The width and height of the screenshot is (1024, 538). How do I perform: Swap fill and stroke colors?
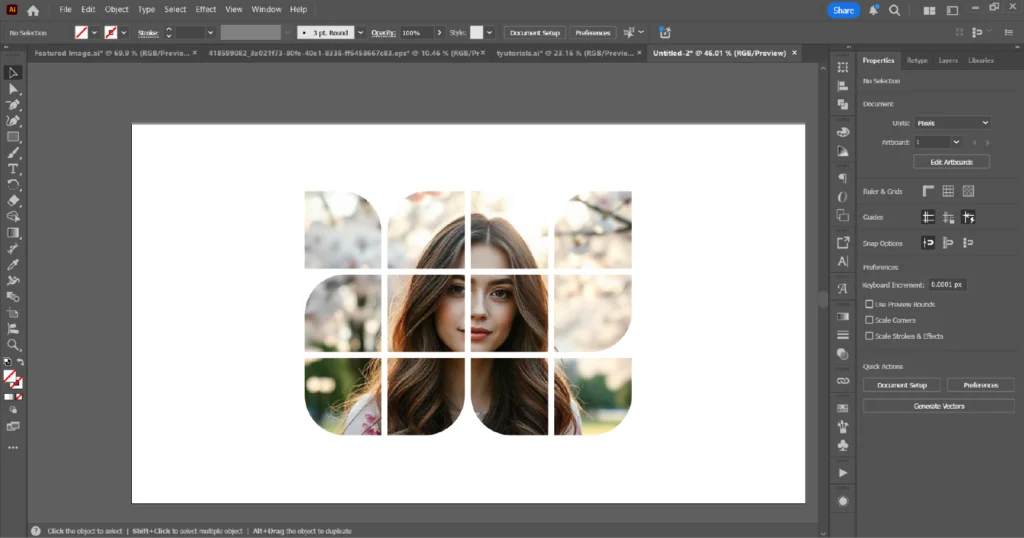click(20, 362)
